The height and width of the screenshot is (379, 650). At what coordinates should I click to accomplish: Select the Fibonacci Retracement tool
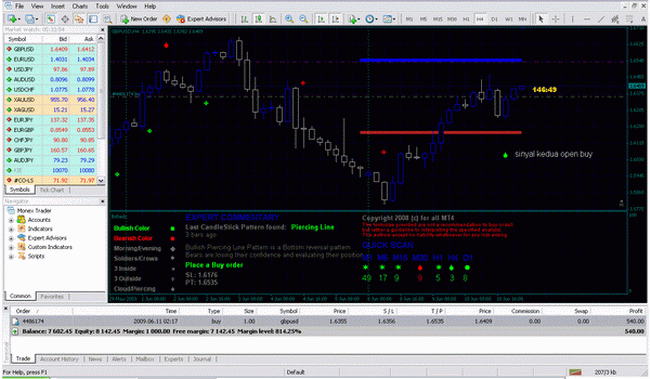point(629,19)
